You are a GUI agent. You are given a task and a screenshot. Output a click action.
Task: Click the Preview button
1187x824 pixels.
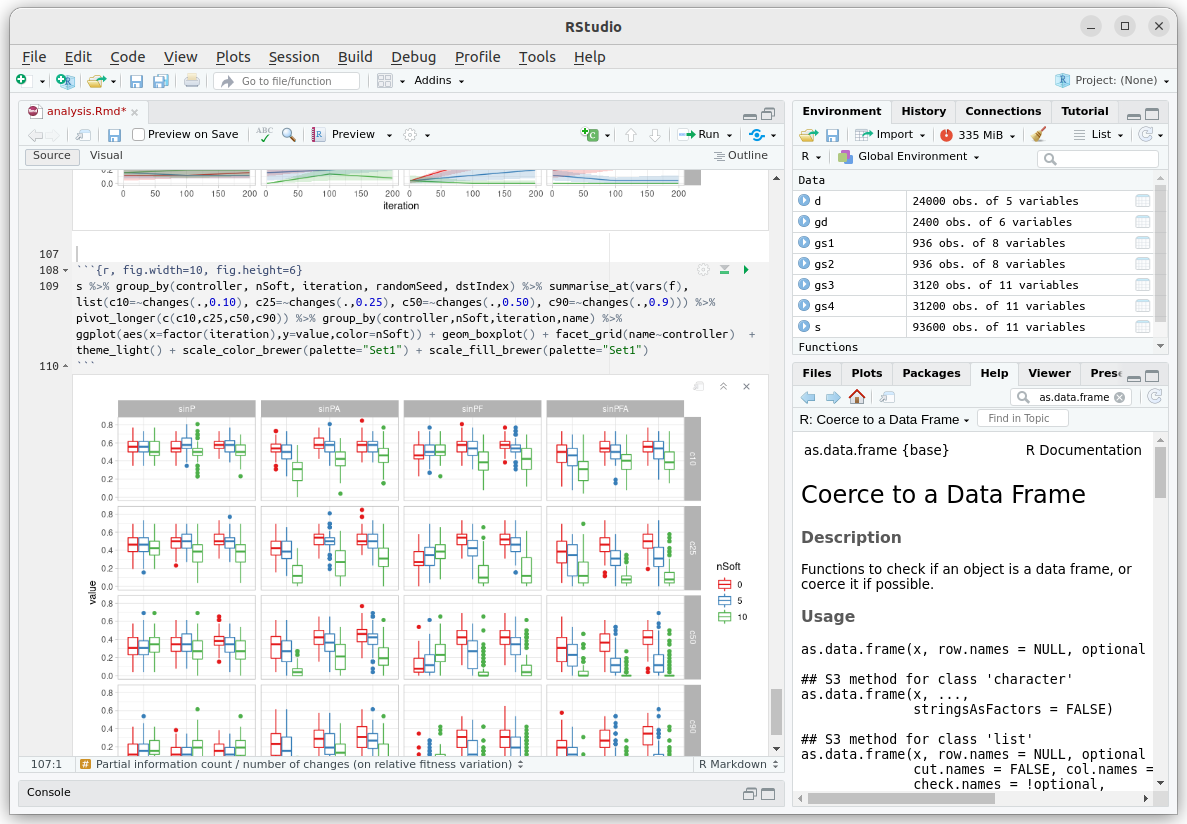click(344, 134)
